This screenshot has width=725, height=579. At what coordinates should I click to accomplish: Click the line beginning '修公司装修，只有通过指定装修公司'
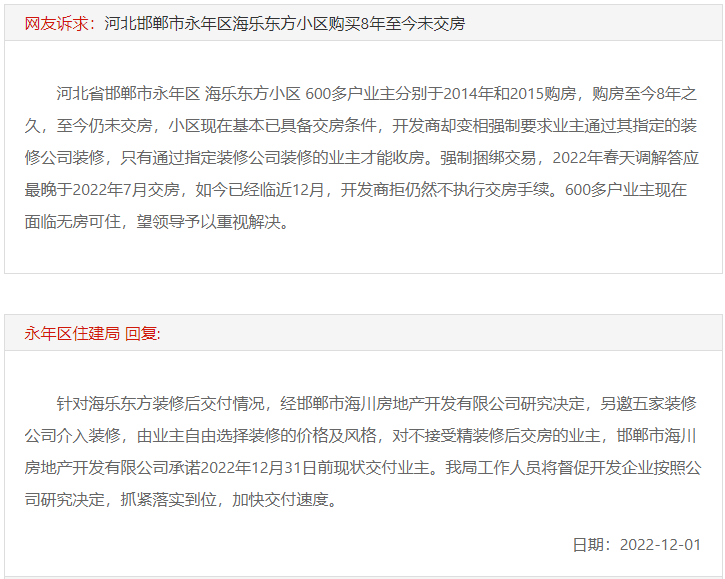tap(362, 157)
